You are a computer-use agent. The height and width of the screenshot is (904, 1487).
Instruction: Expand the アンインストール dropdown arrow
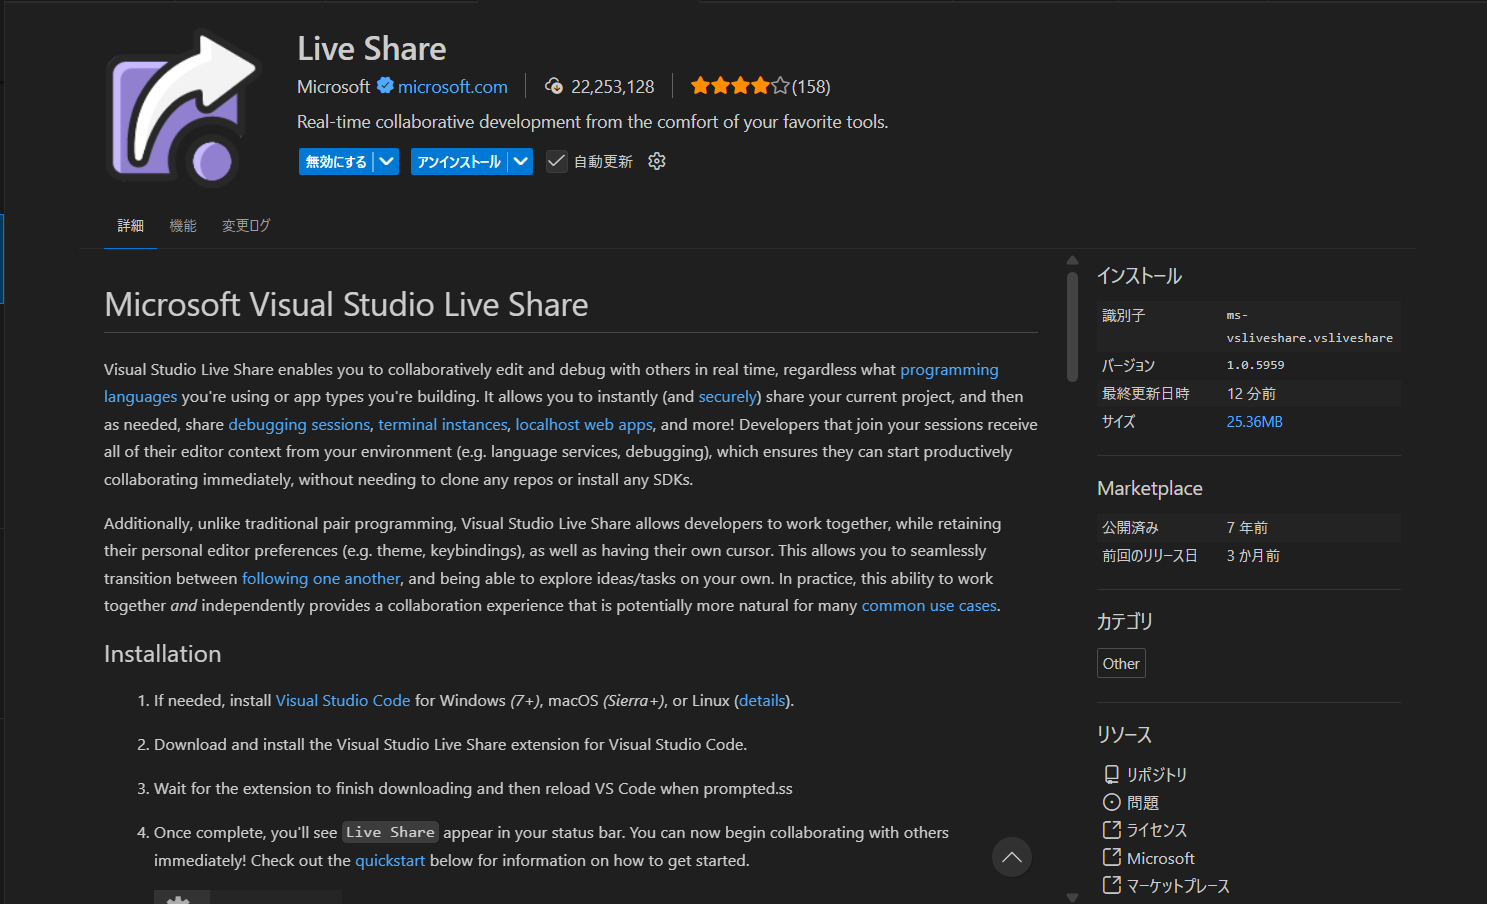(x=521, y=161)
